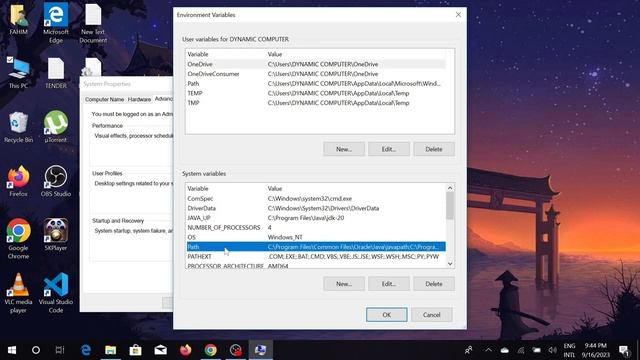Confirm Environment Variables with OK
Viewport: 640px width, 360px height.
pos(387,315)
